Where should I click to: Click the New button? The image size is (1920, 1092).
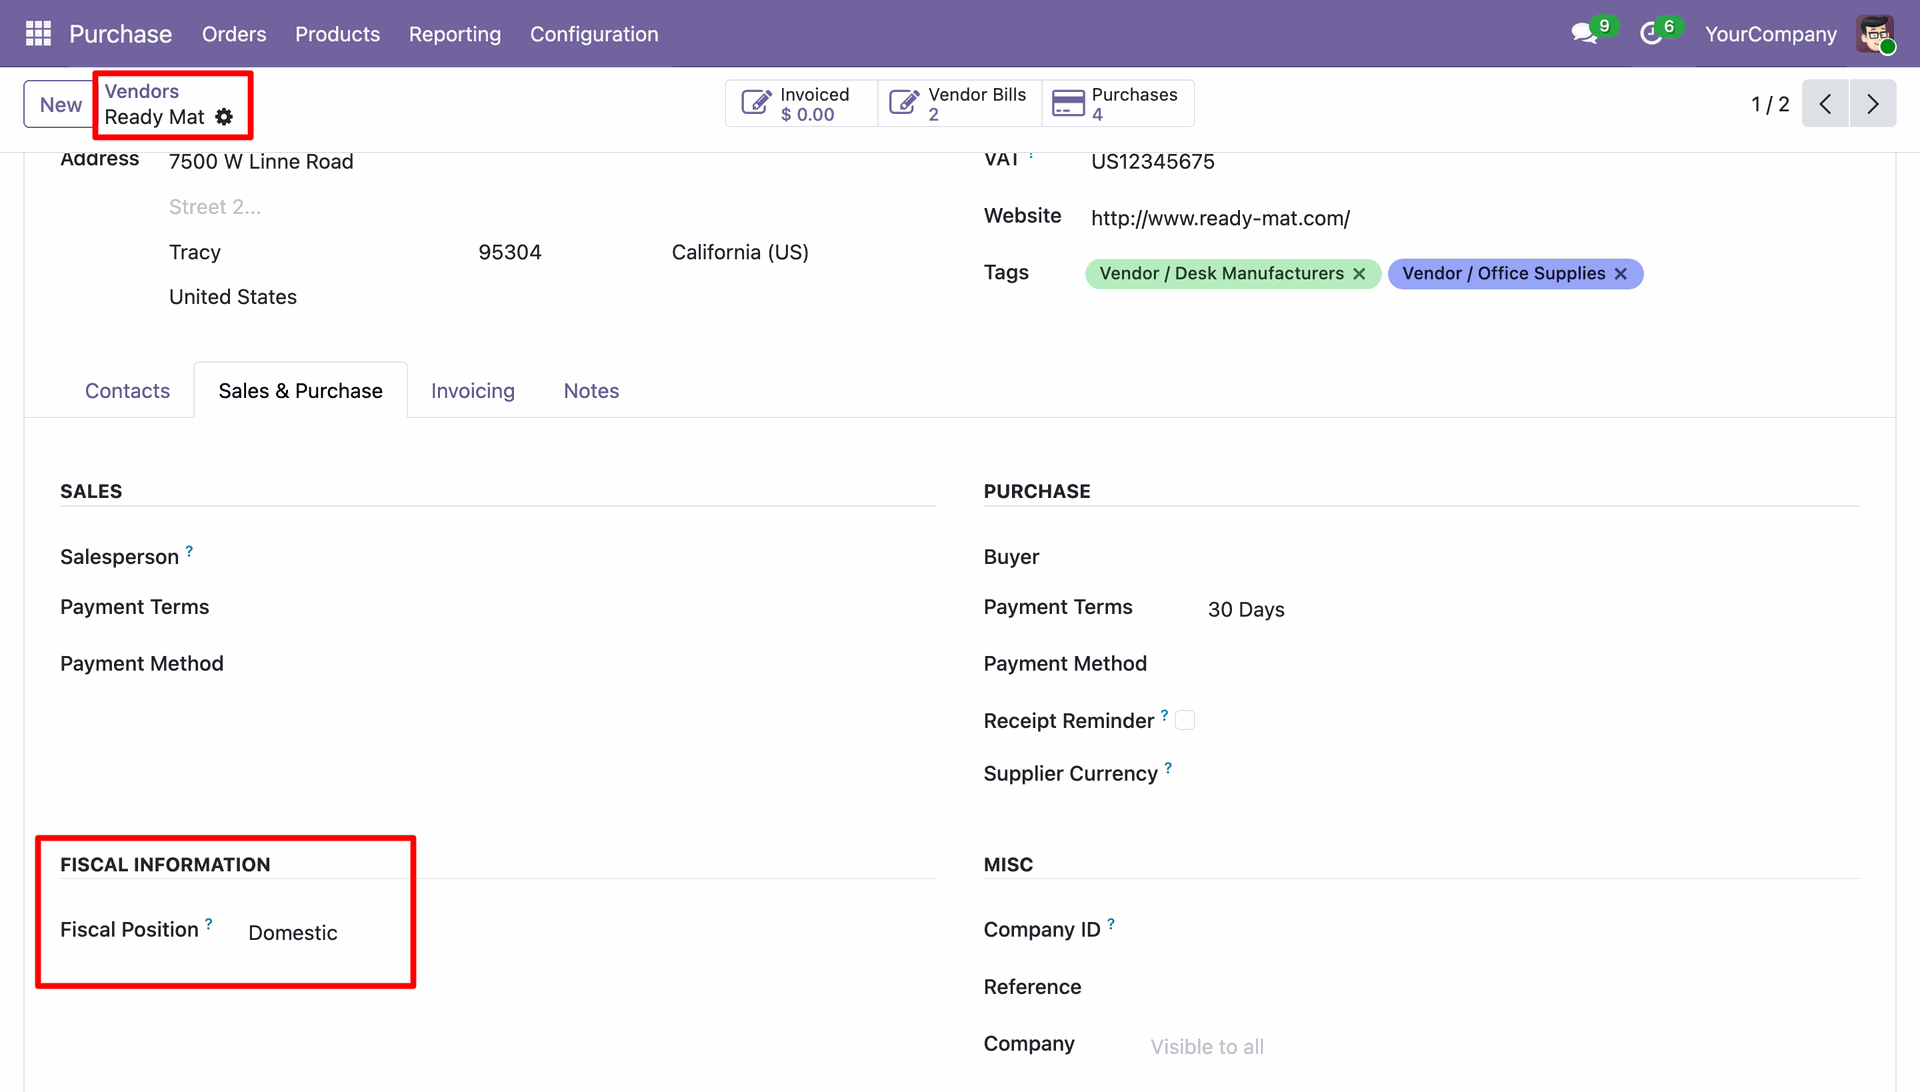pyautogui.click(x=60, y=104)
